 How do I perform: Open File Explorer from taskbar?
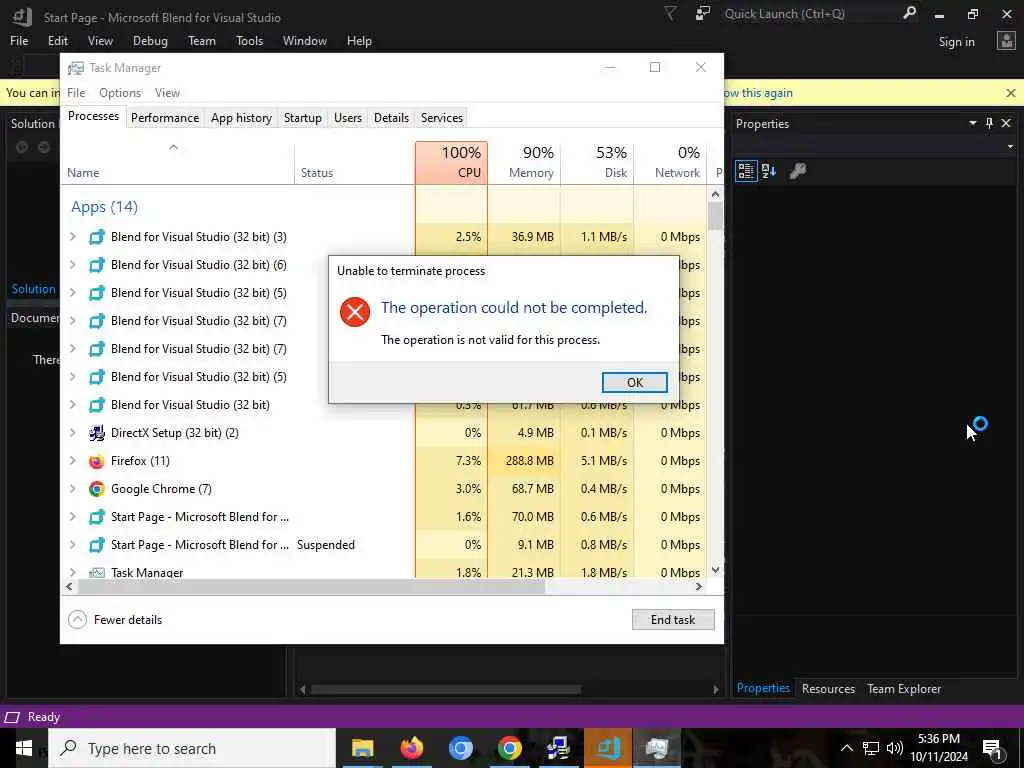tap(362, 748)
